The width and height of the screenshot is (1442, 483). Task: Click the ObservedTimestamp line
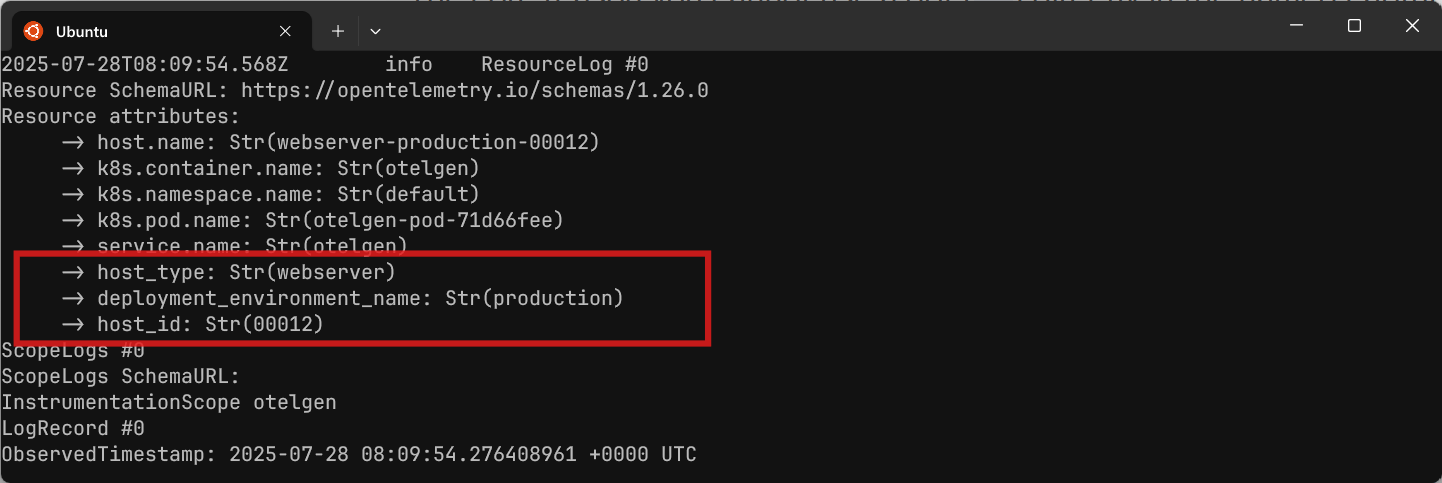pyautogui.click(x=349, y=454)
